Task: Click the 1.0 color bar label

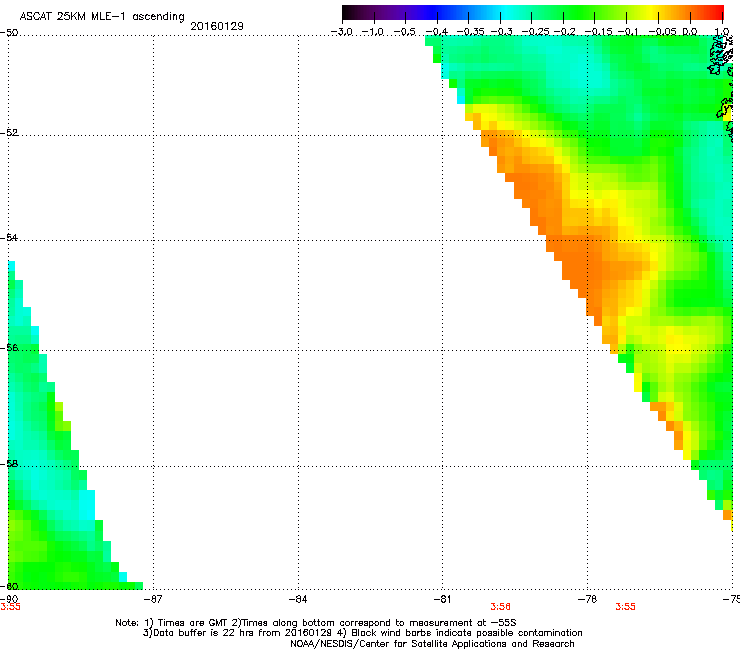Action: [x=722, y=32]
